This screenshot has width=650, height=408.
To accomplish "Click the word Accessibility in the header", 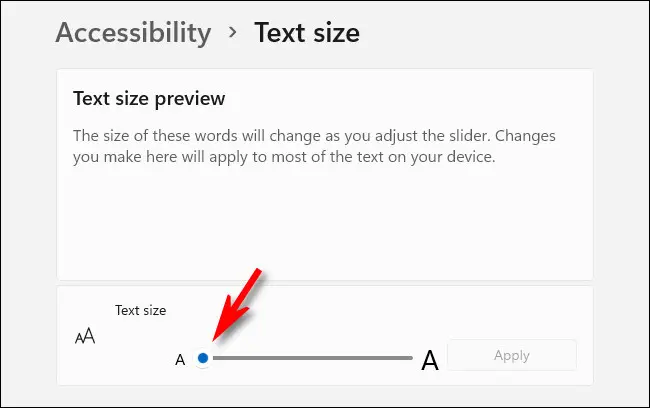I will click(x=133, y=32).
